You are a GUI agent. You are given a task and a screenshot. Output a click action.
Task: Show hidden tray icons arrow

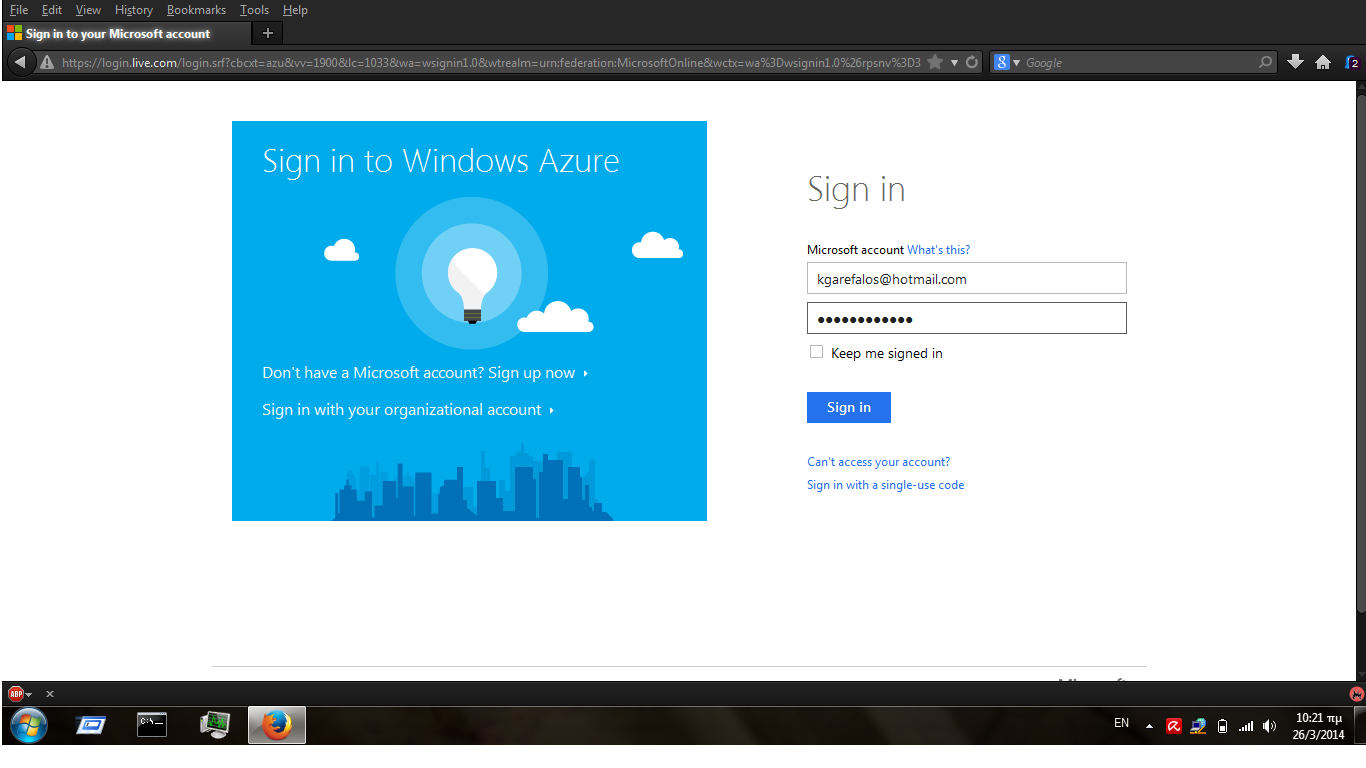pos(1149,727)
